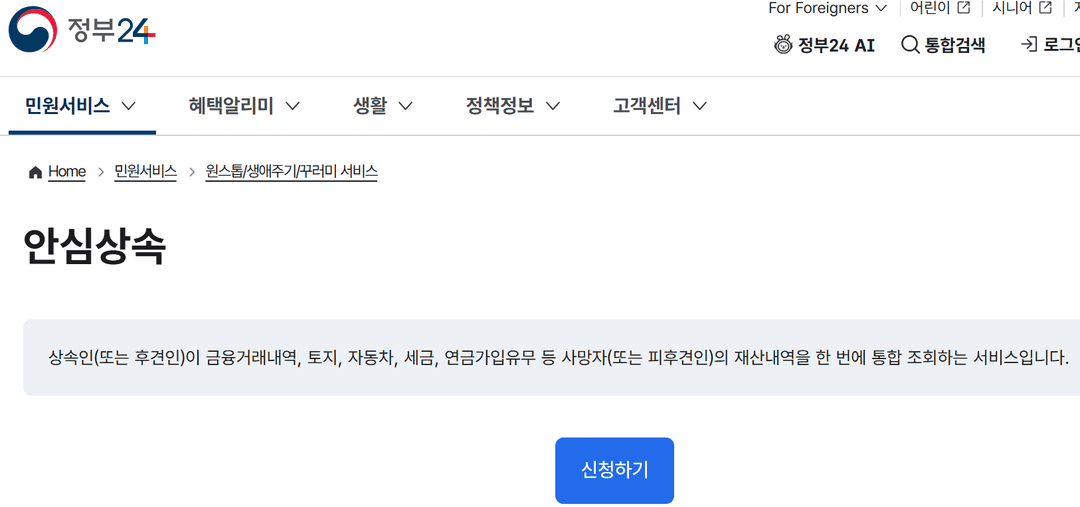Expand the 생활 menu chevron
Image resolution: width=1080 pixels, height=507 pixels.
click(x=405, y=106)
